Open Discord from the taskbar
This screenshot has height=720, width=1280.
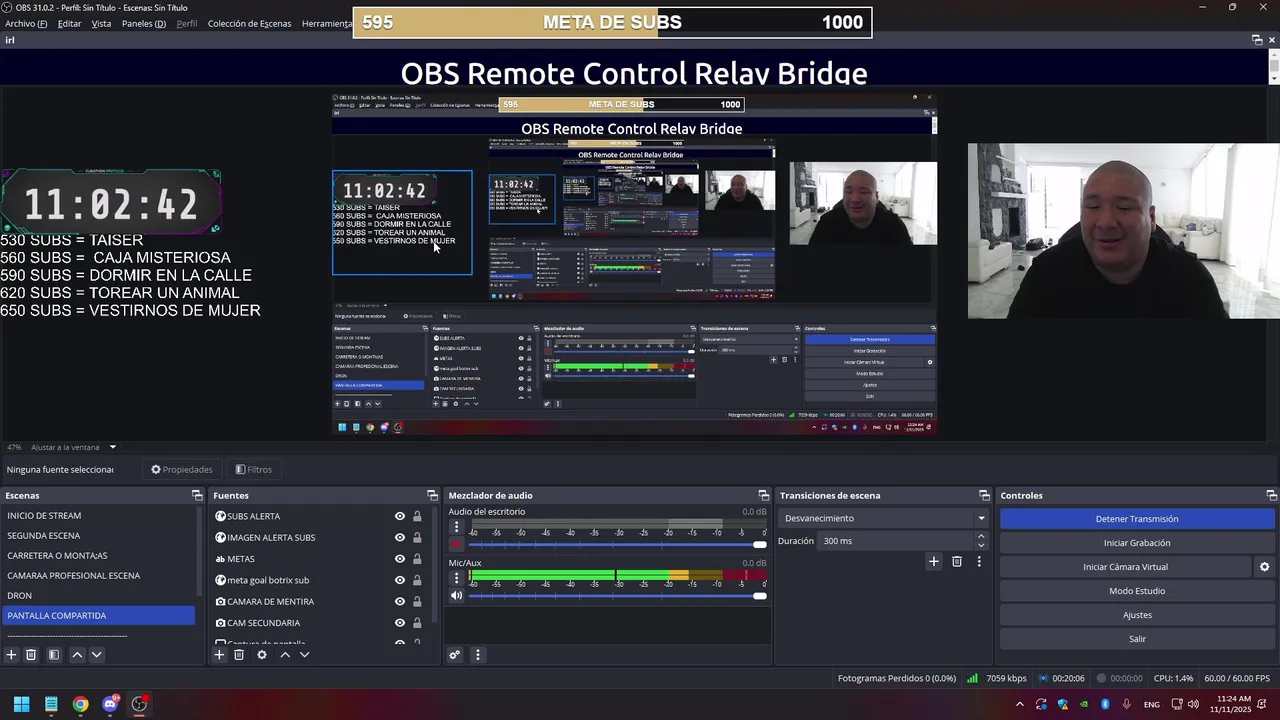110,704
